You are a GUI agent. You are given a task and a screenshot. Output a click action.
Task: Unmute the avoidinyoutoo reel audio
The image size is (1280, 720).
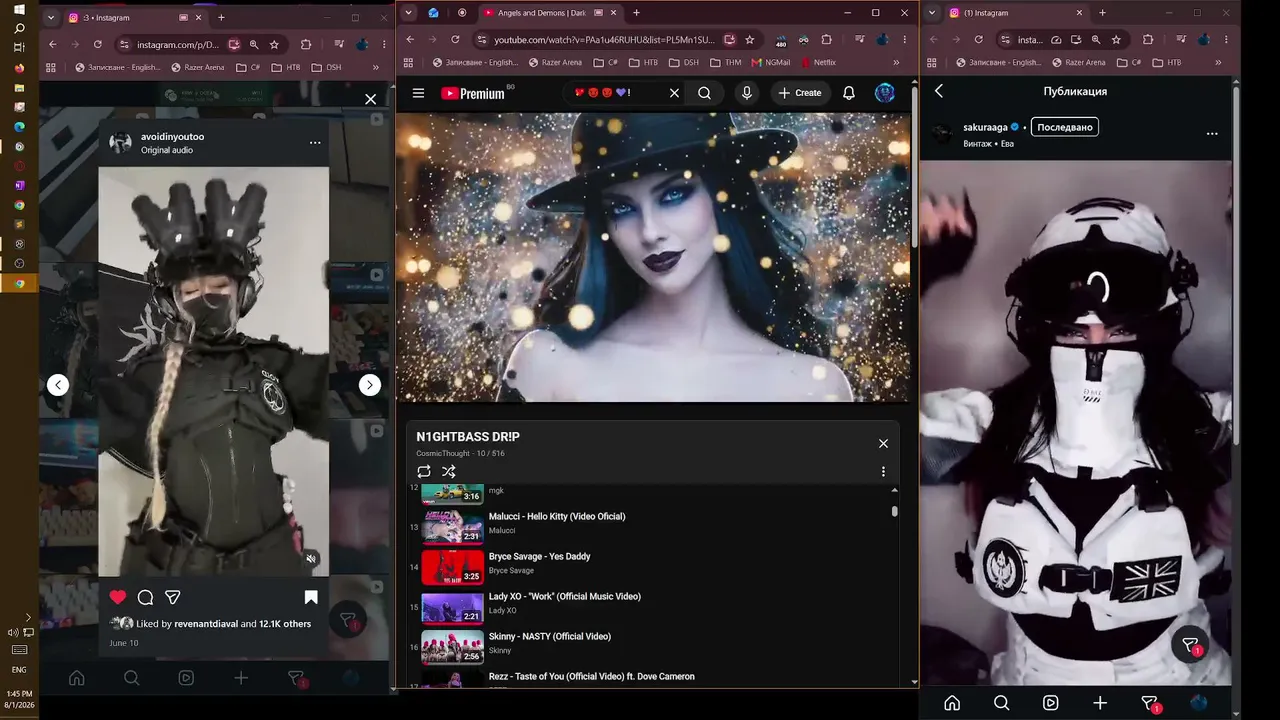point(311,559)
